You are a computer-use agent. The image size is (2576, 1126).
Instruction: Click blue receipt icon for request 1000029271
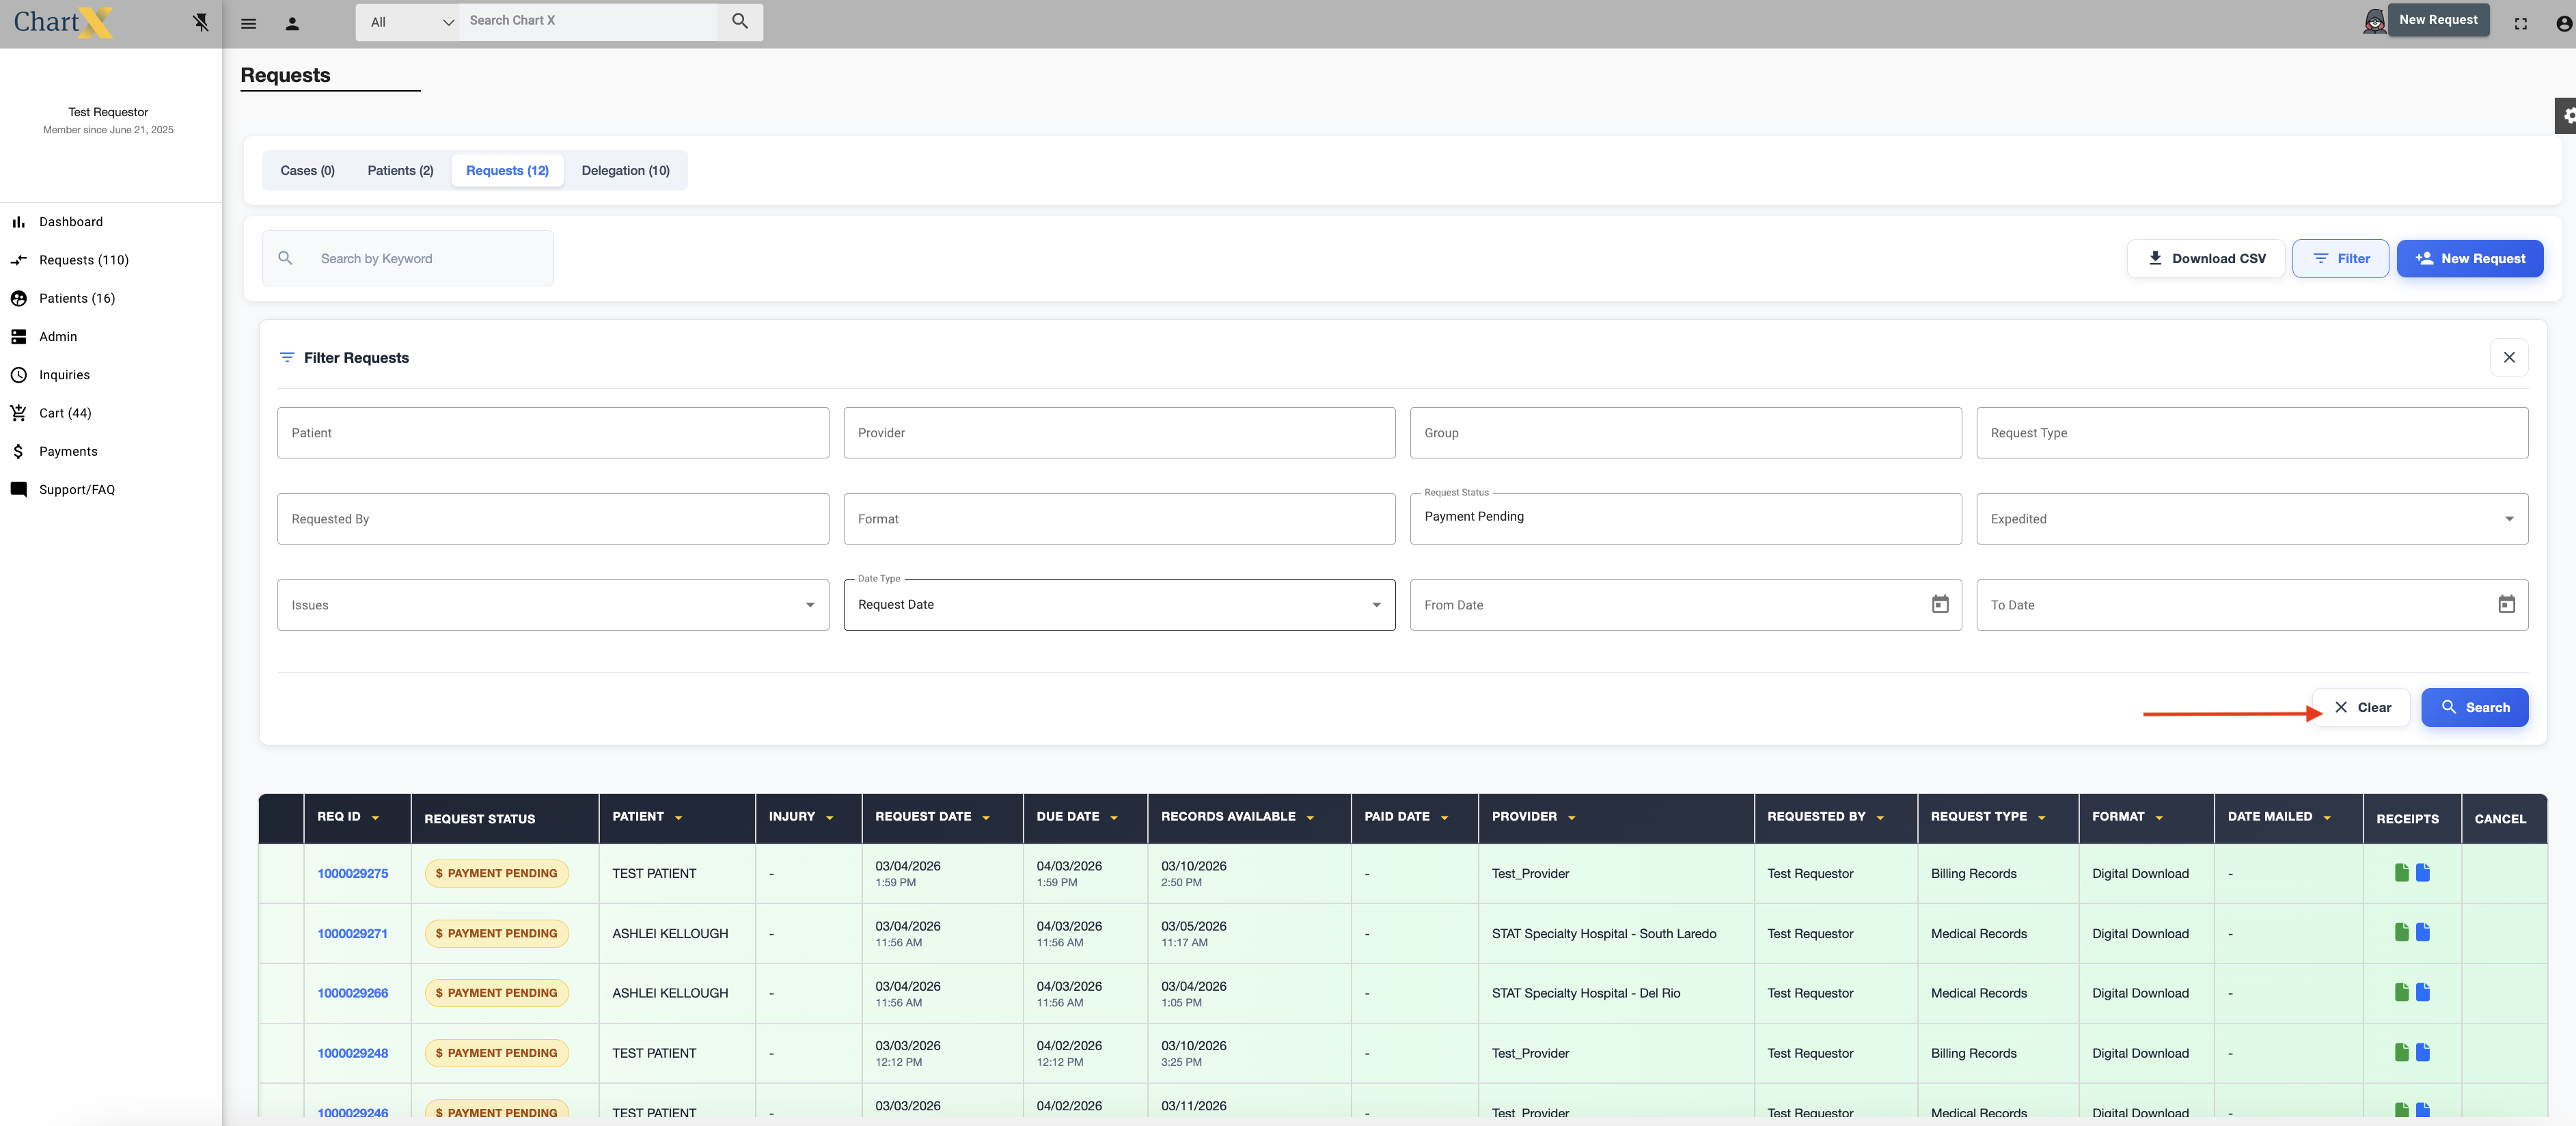[2423, 932]
